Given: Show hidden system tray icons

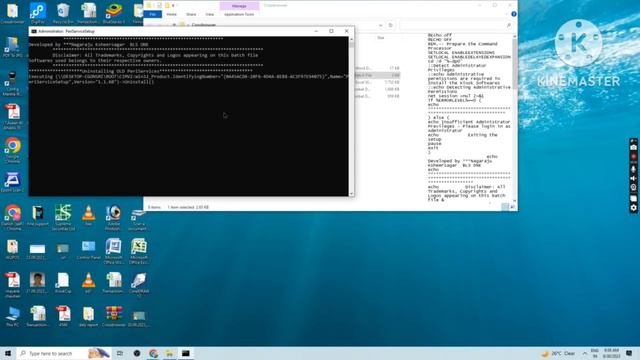Looking at the screenshot, I should (x=584, y=353).
